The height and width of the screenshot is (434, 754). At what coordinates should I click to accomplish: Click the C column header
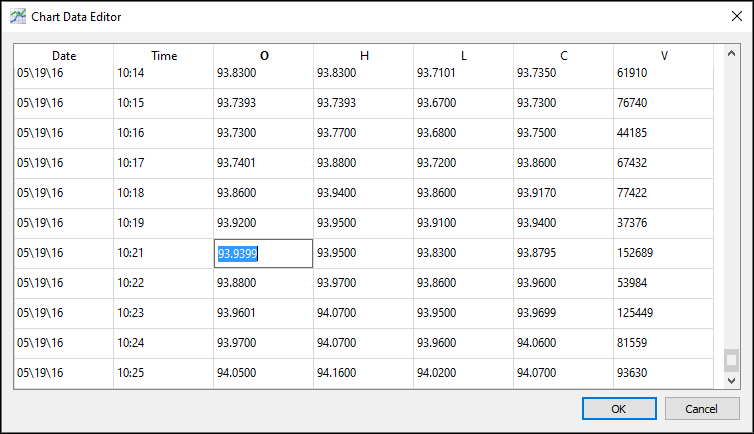(564, 56)
